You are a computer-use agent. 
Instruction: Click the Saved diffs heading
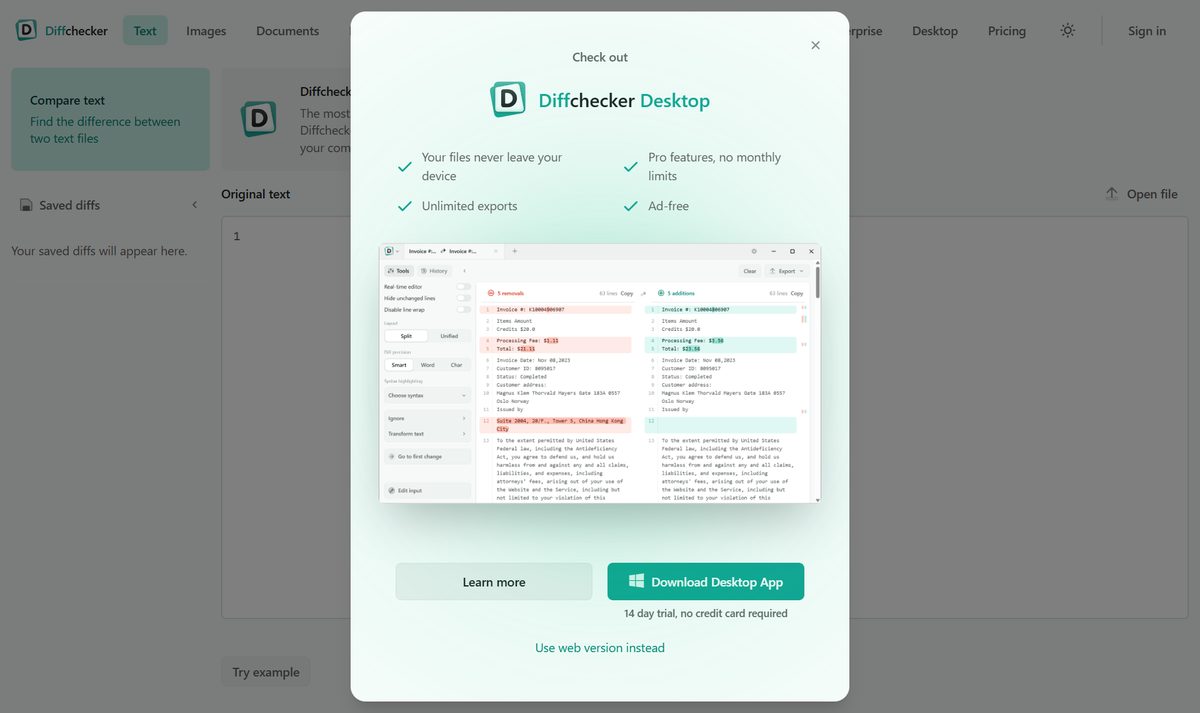pyautogui.click(x=70, y=205)
